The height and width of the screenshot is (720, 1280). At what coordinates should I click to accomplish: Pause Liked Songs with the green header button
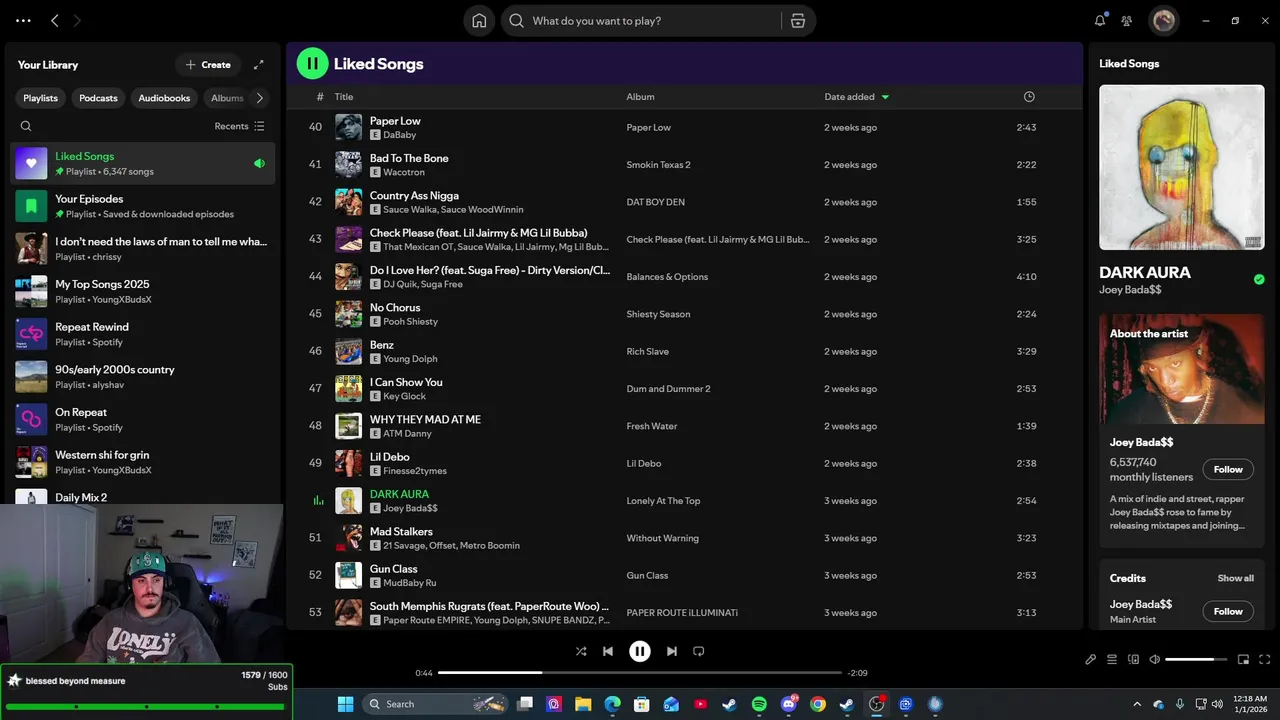[312, 63]
